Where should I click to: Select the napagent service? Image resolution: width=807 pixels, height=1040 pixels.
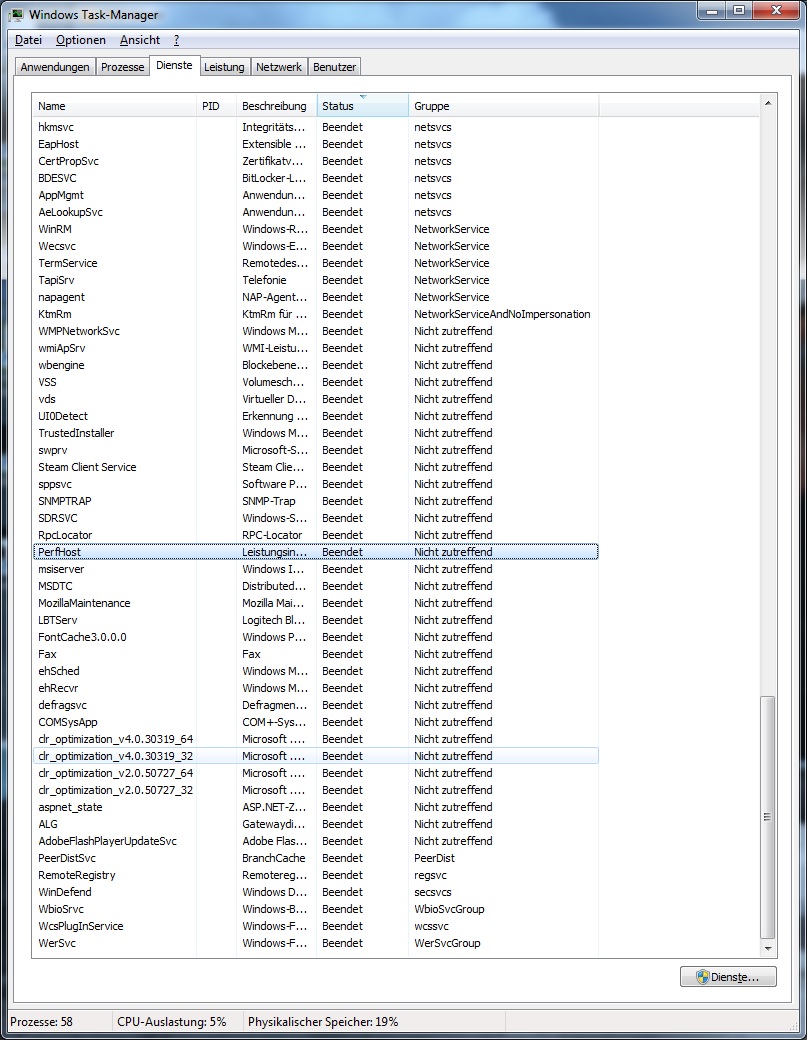click(316, 297)
